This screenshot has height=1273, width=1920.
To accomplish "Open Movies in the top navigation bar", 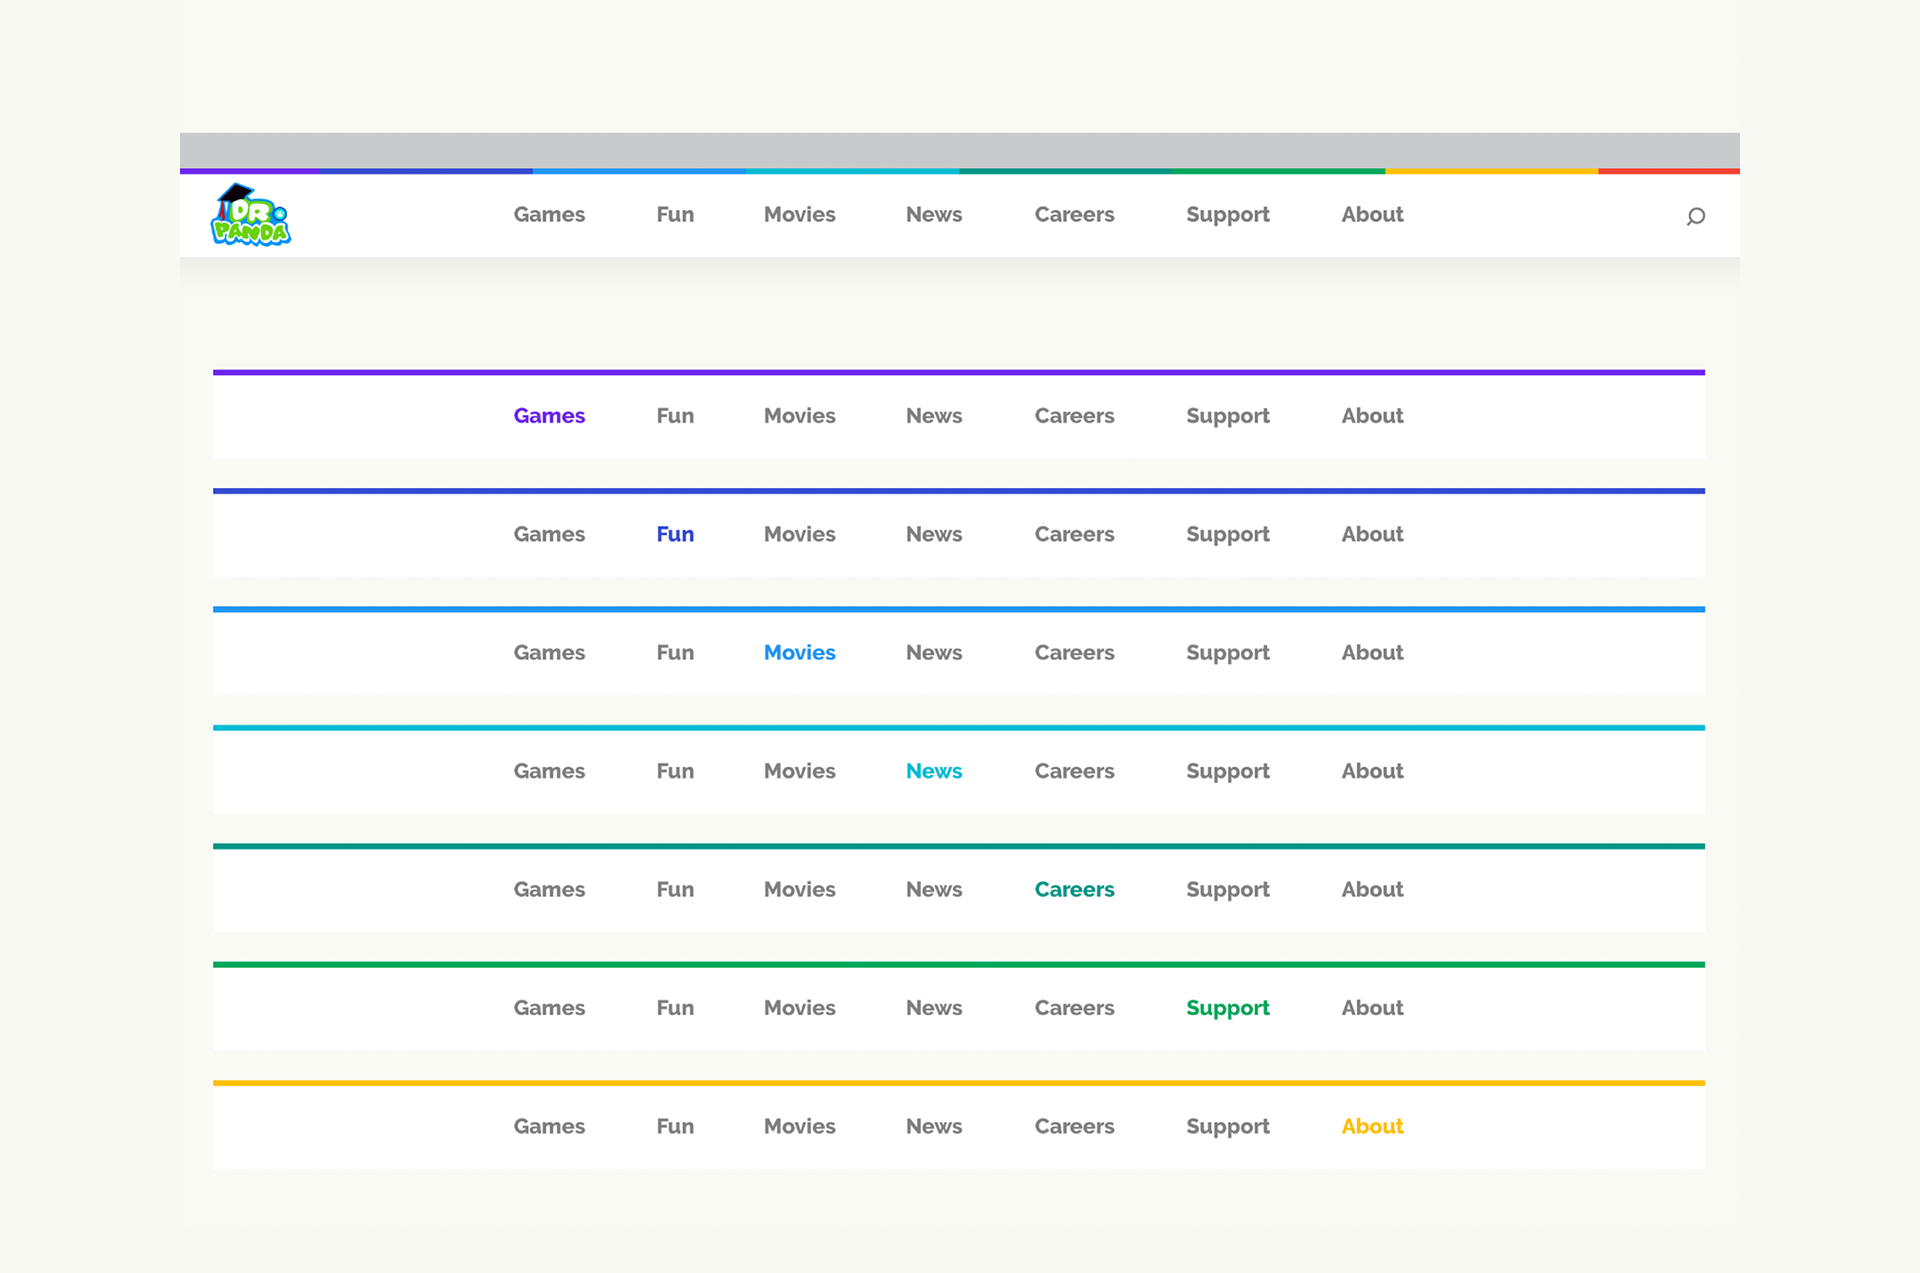I will click(799, 214).
